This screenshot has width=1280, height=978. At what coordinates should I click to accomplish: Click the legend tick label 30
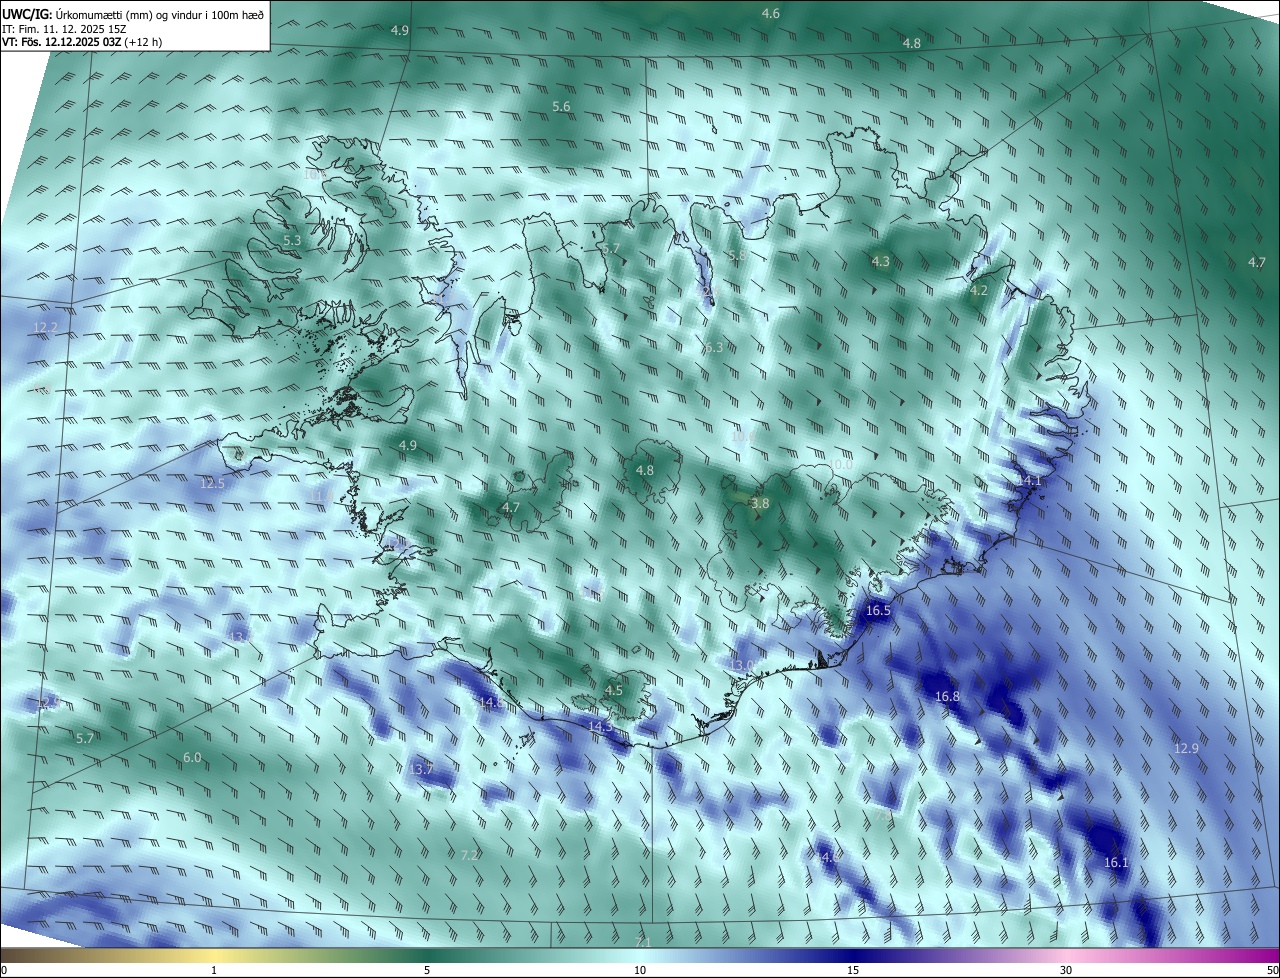1066,970
